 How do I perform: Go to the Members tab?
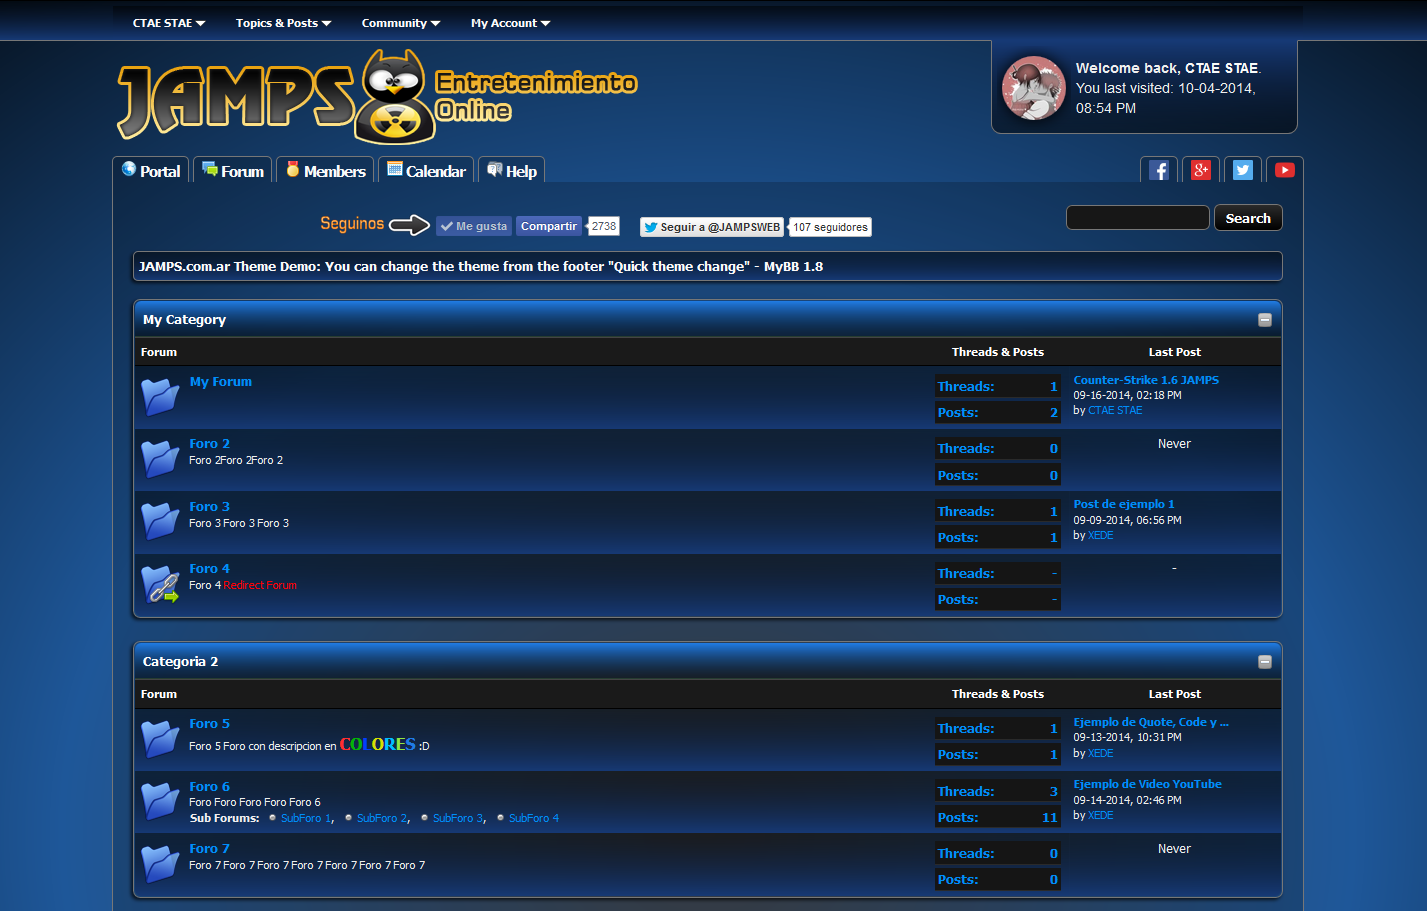pyautogui.click(x=325, y=171)
